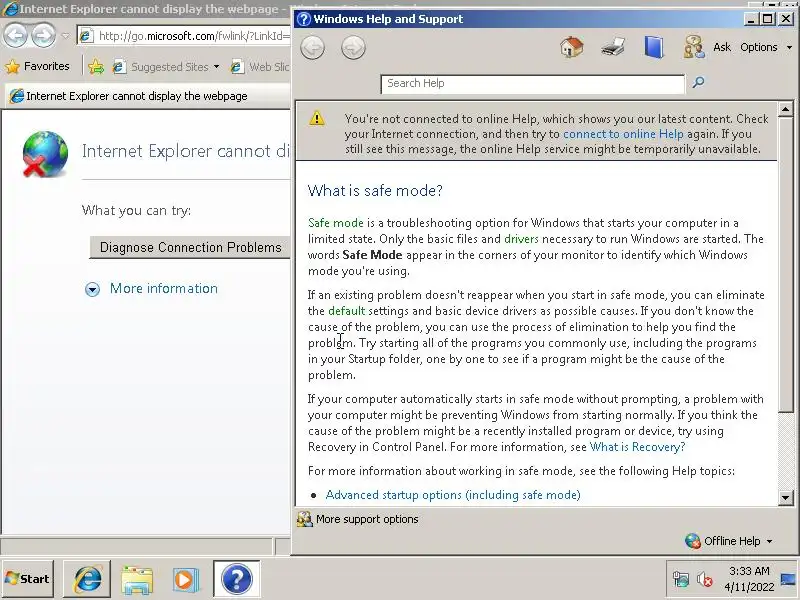
Task: Click the "What is safe mode?" heading
Action: point(375,191)
